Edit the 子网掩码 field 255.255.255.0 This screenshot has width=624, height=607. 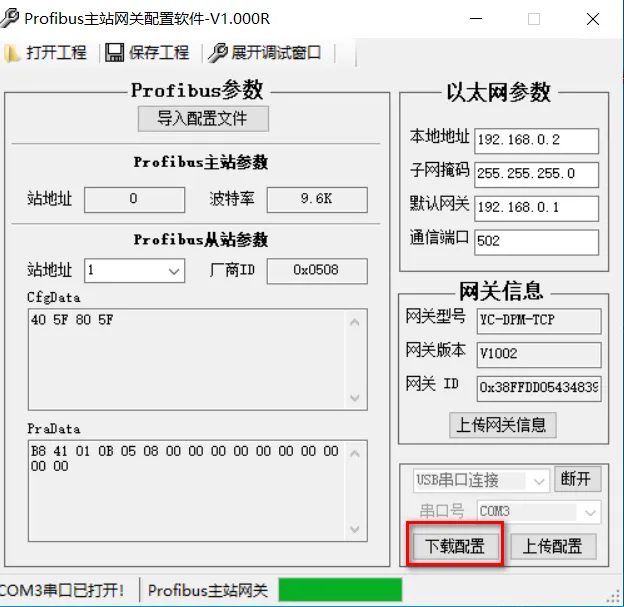(x=536, y=174)
